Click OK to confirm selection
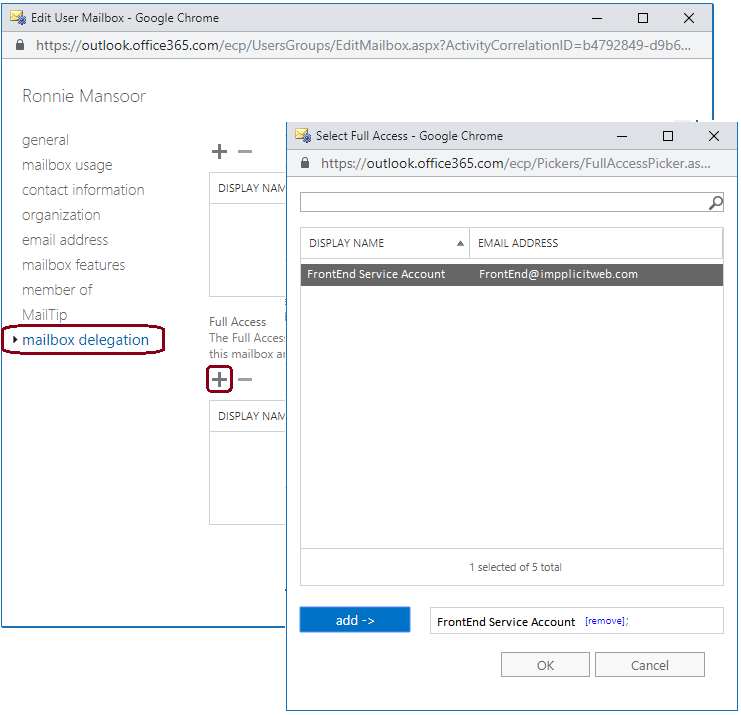The width and height of the screenshot is (741, 715). point(545,665)
